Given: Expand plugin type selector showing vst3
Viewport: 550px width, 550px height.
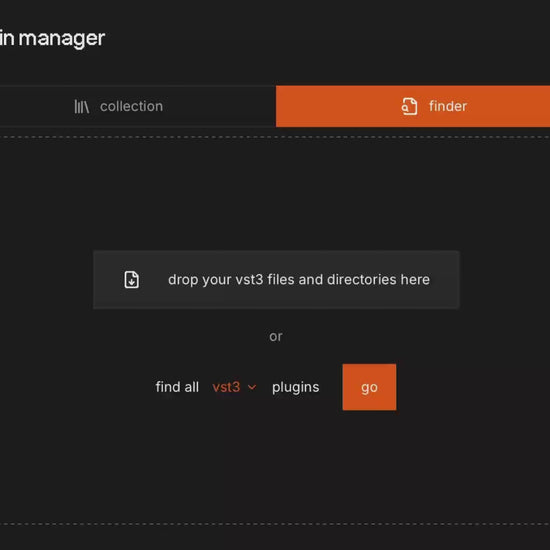Looking at the screenshot, I should [234, 387].
